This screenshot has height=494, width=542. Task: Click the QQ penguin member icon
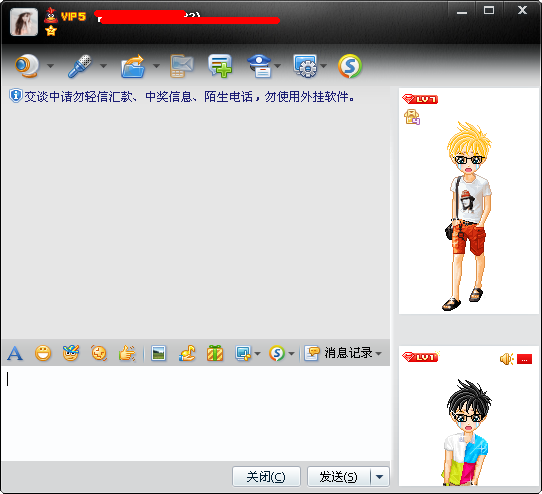point(51,15)
